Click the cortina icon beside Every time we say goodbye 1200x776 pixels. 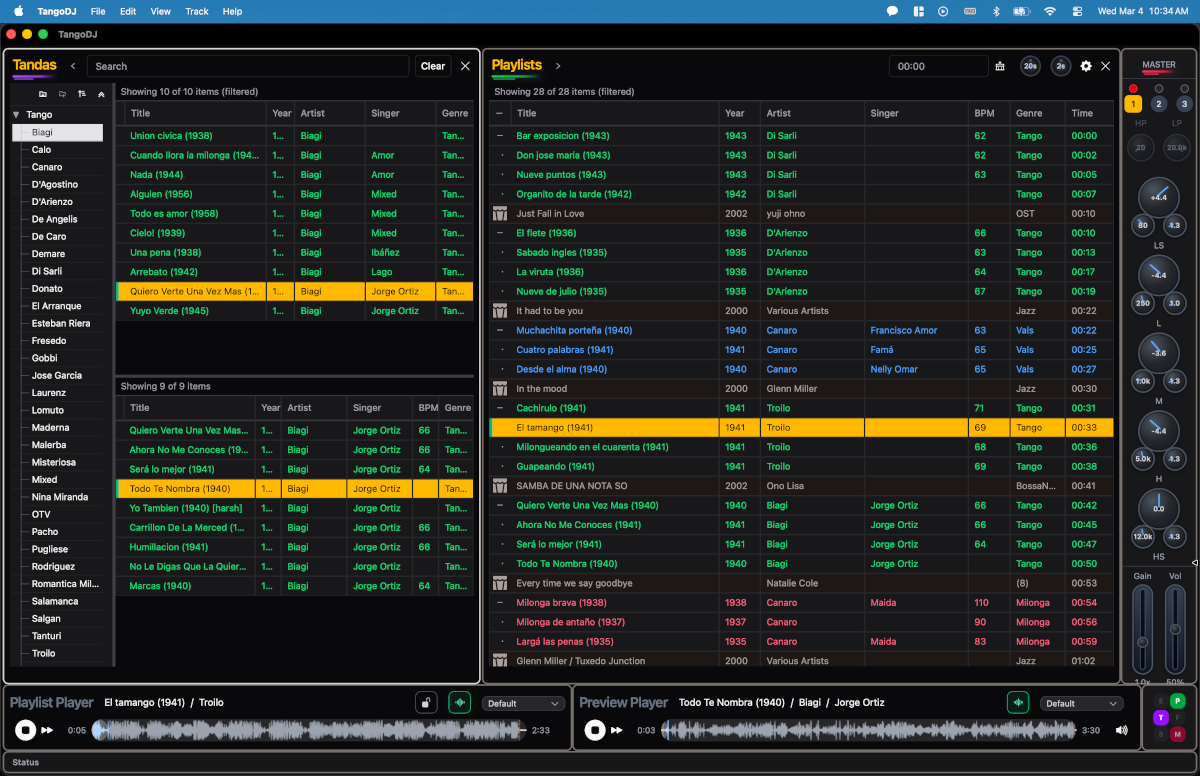[x=501, y=583]
